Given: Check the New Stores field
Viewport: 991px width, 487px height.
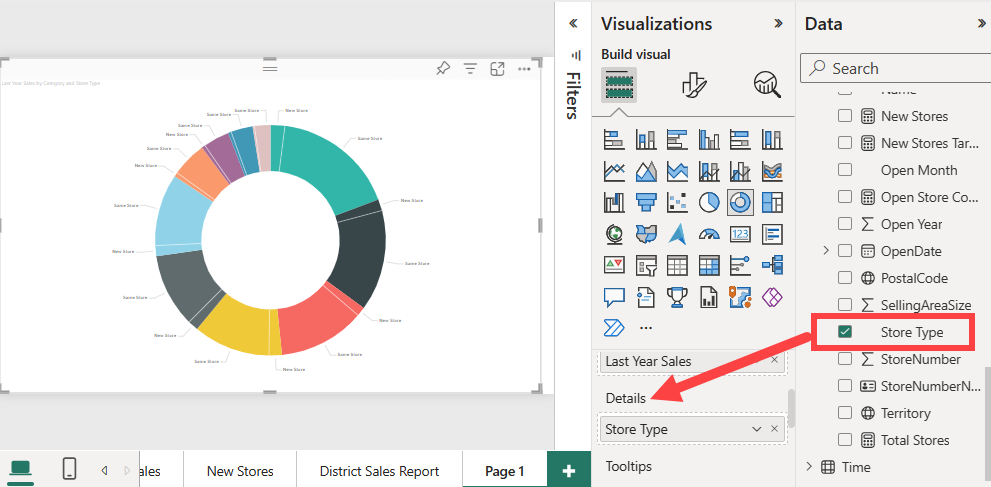Looking at the screenshot, I should 845,116.
